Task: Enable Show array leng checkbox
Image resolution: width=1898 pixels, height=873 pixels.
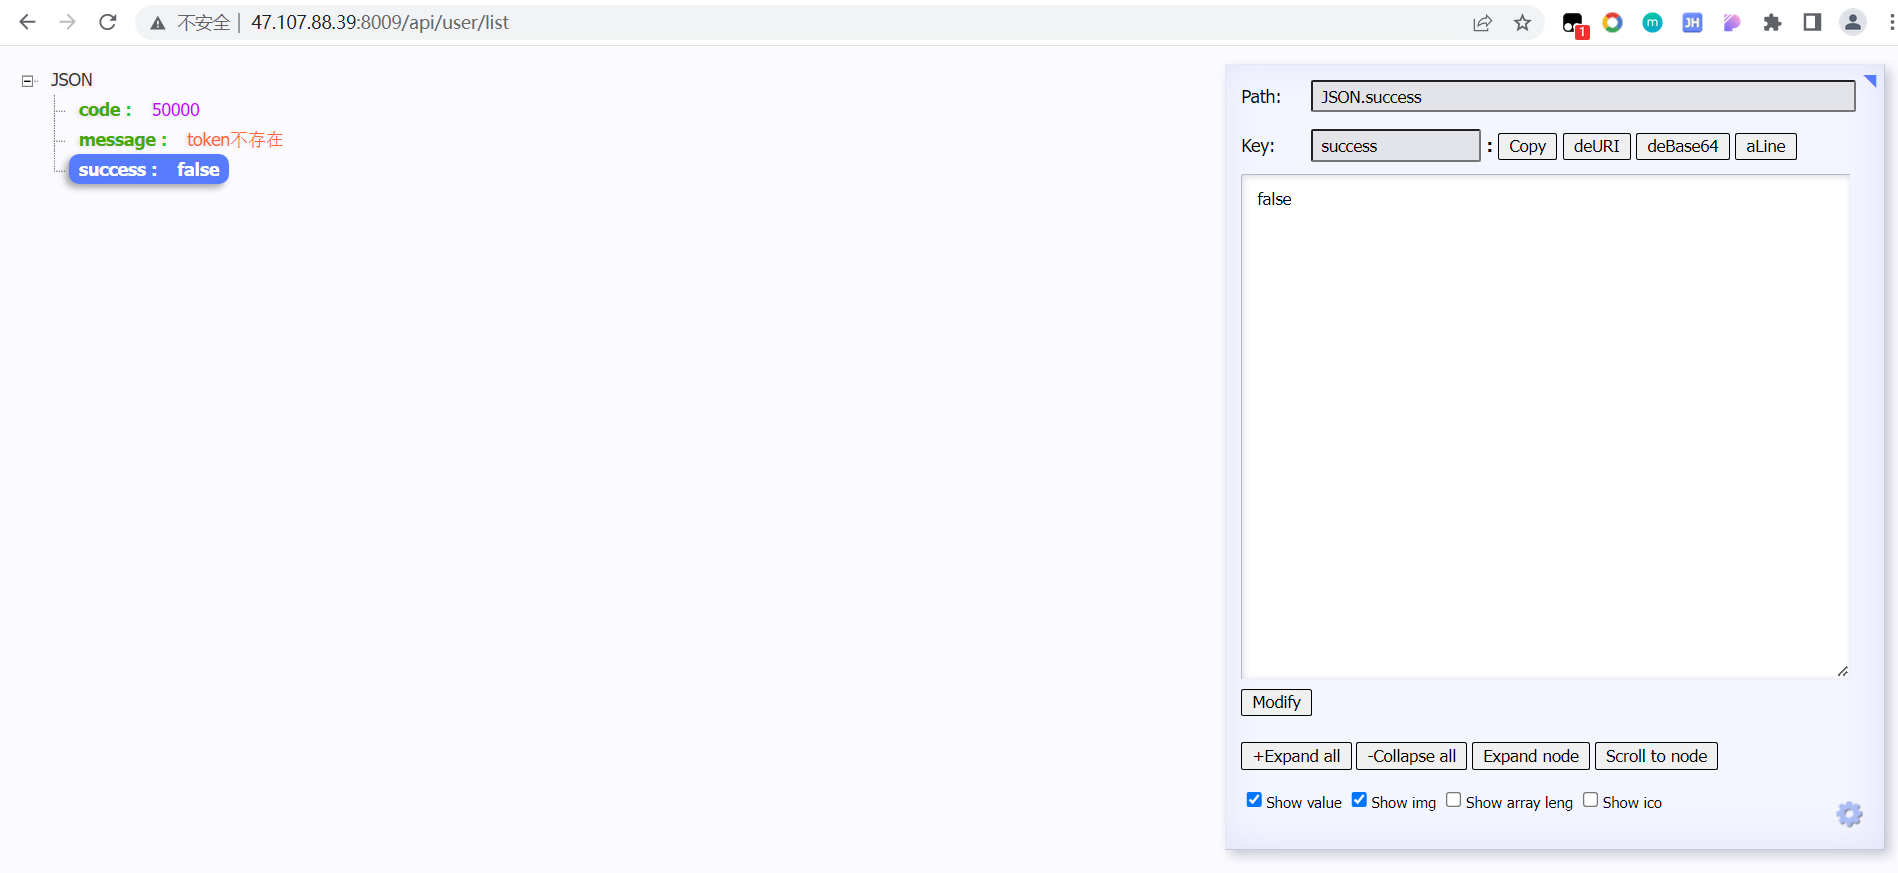Action: click(x=1453, y=800)
